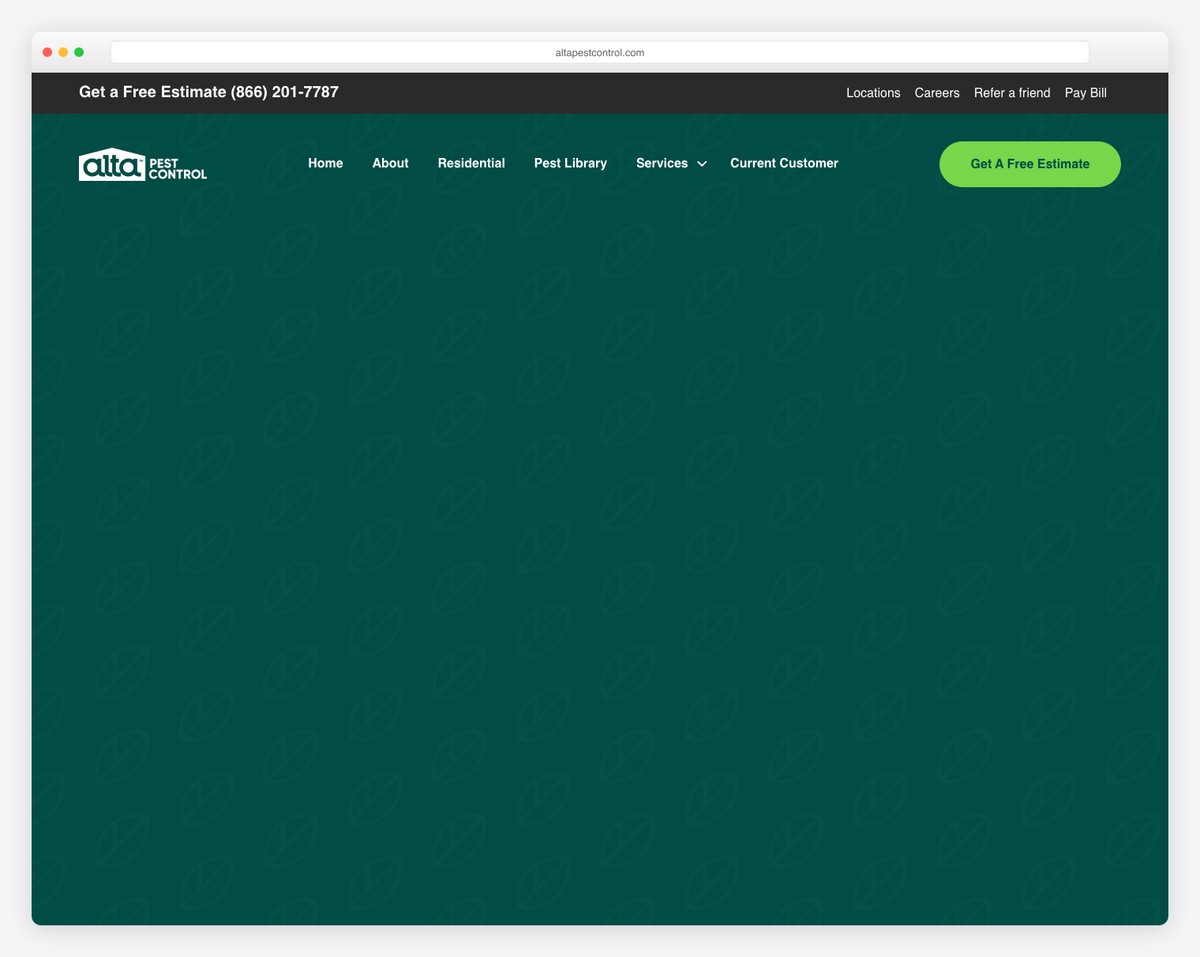Click the green Get A Free Estimate button
The height and width of the screenshot is (957, 1200).
1030,164
